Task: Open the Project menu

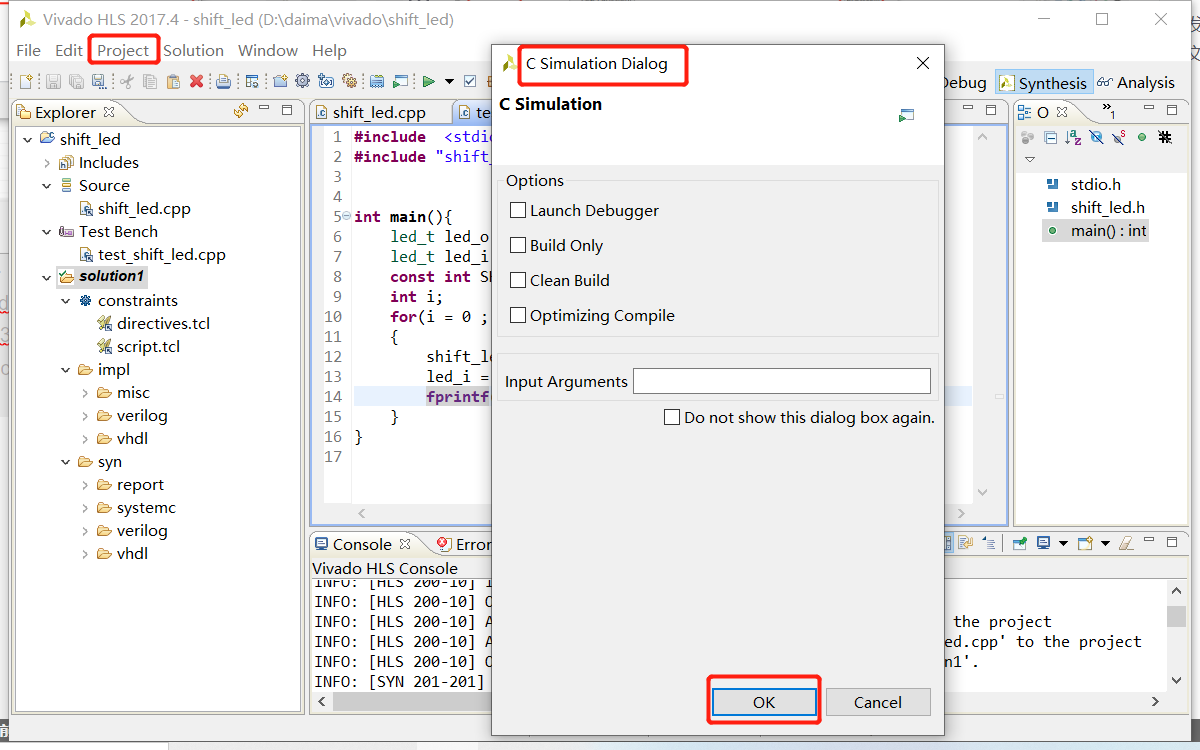Action: [123, 50]
